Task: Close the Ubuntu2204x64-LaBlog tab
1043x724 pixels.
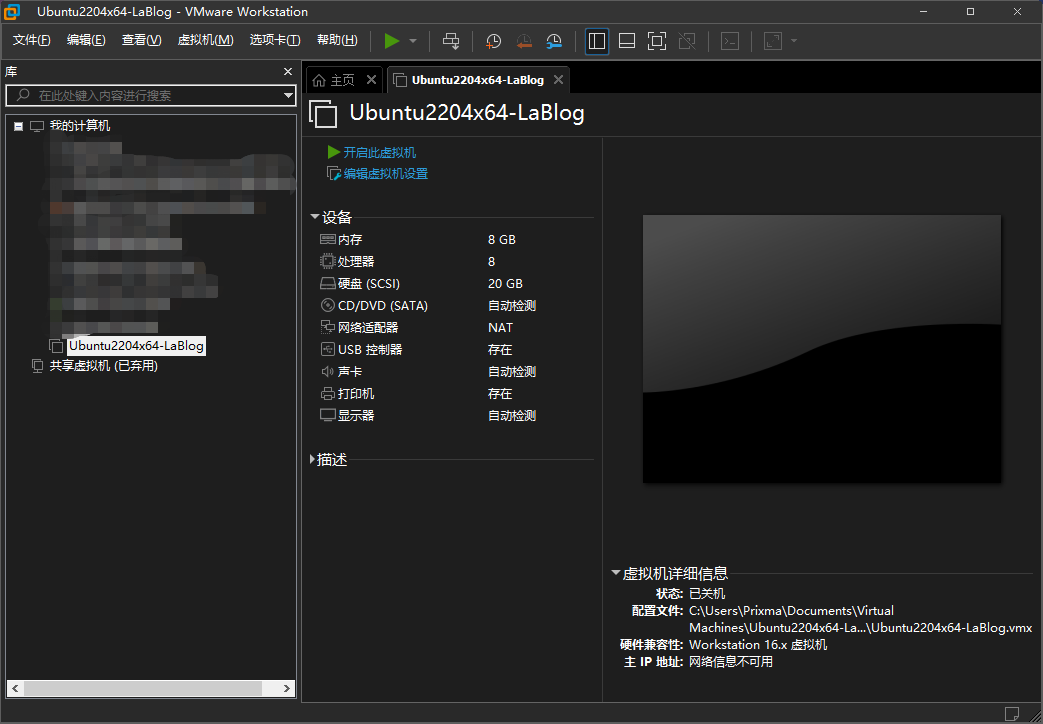Action: [558, 80]
